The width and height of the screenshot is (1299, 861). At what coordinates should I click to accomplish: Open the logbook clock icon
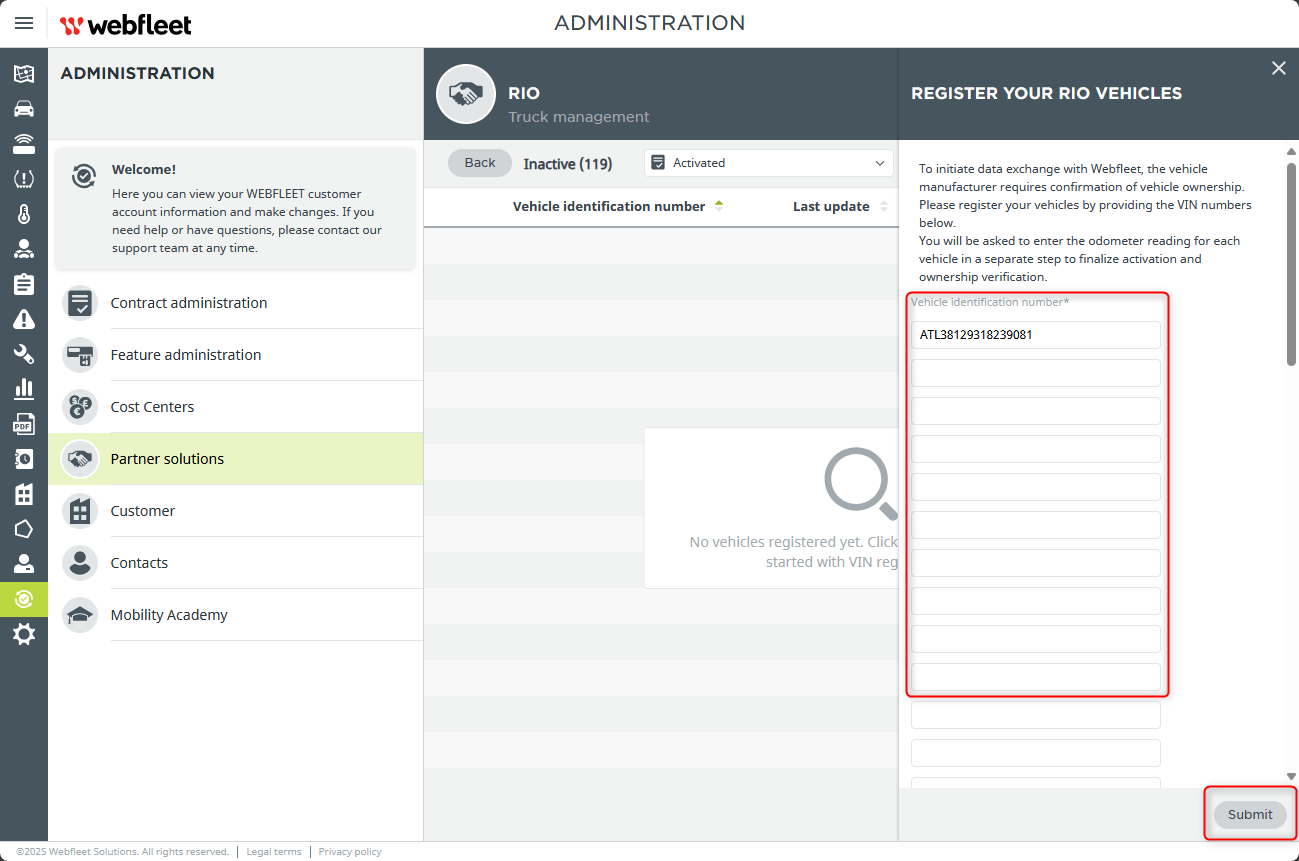tap(24, 459)
